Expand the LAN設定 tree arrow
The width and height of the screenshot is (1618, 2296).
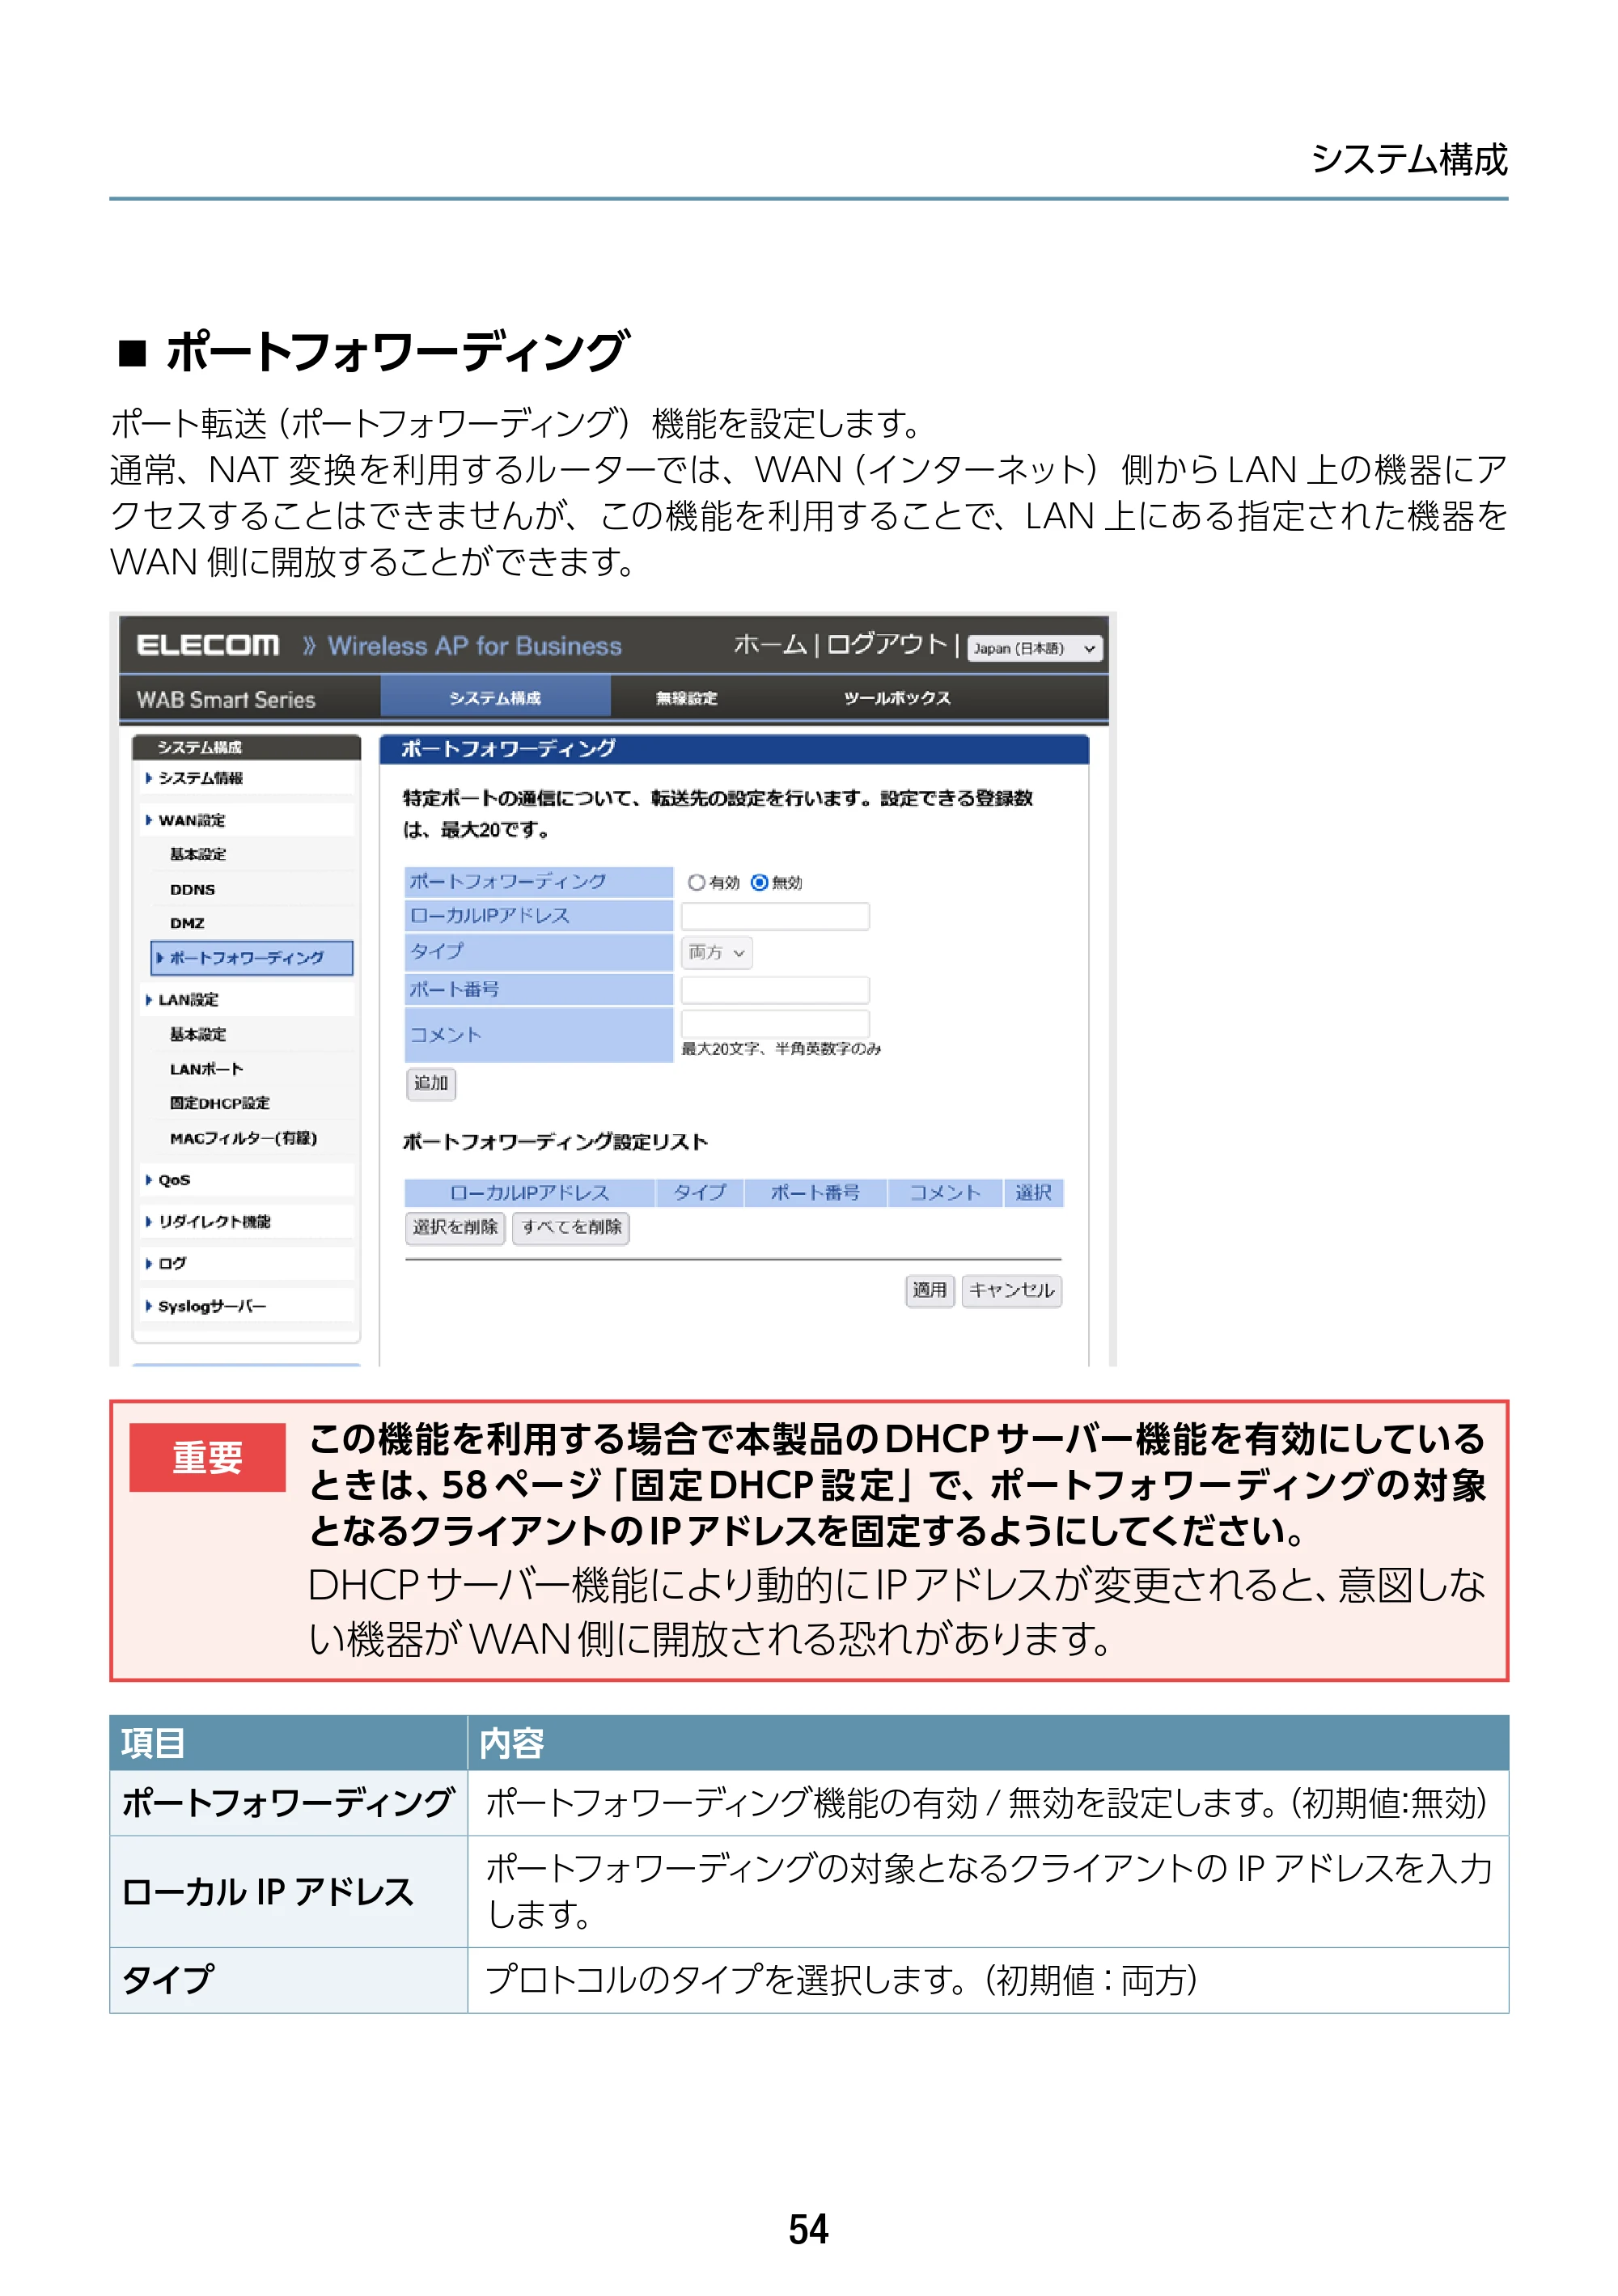click(148, 1000)
